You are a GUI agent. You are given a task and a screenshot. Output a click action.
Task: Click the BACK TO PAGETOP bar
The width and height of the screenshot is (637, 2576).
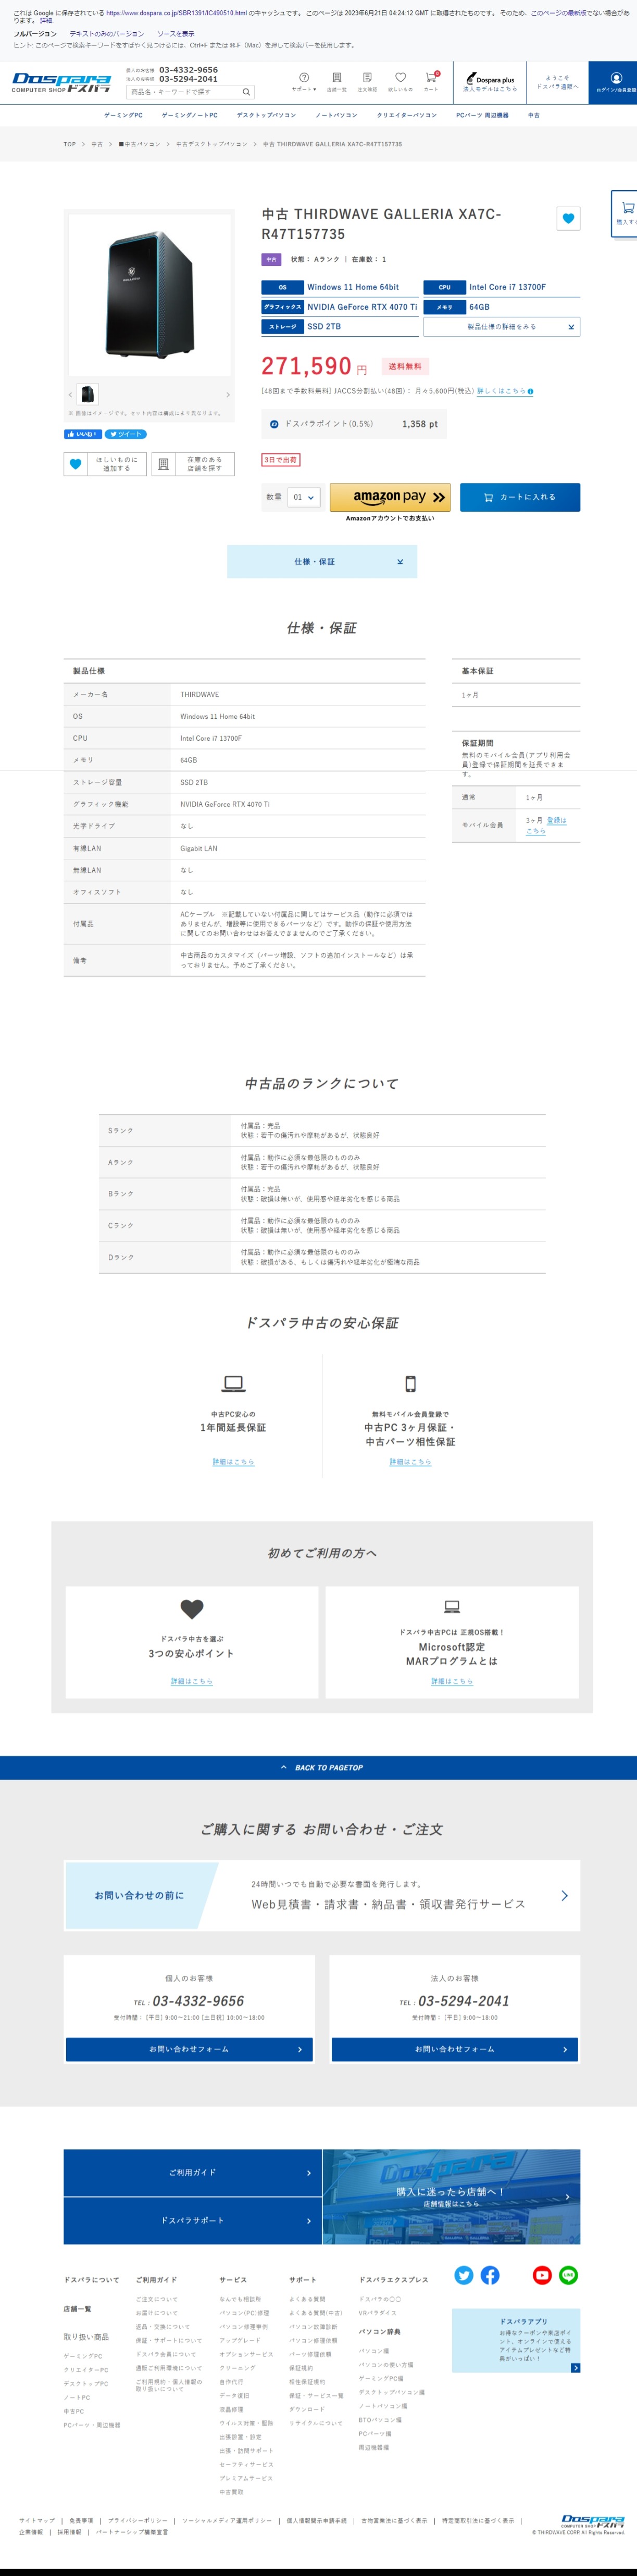(x=318, y=1767)
